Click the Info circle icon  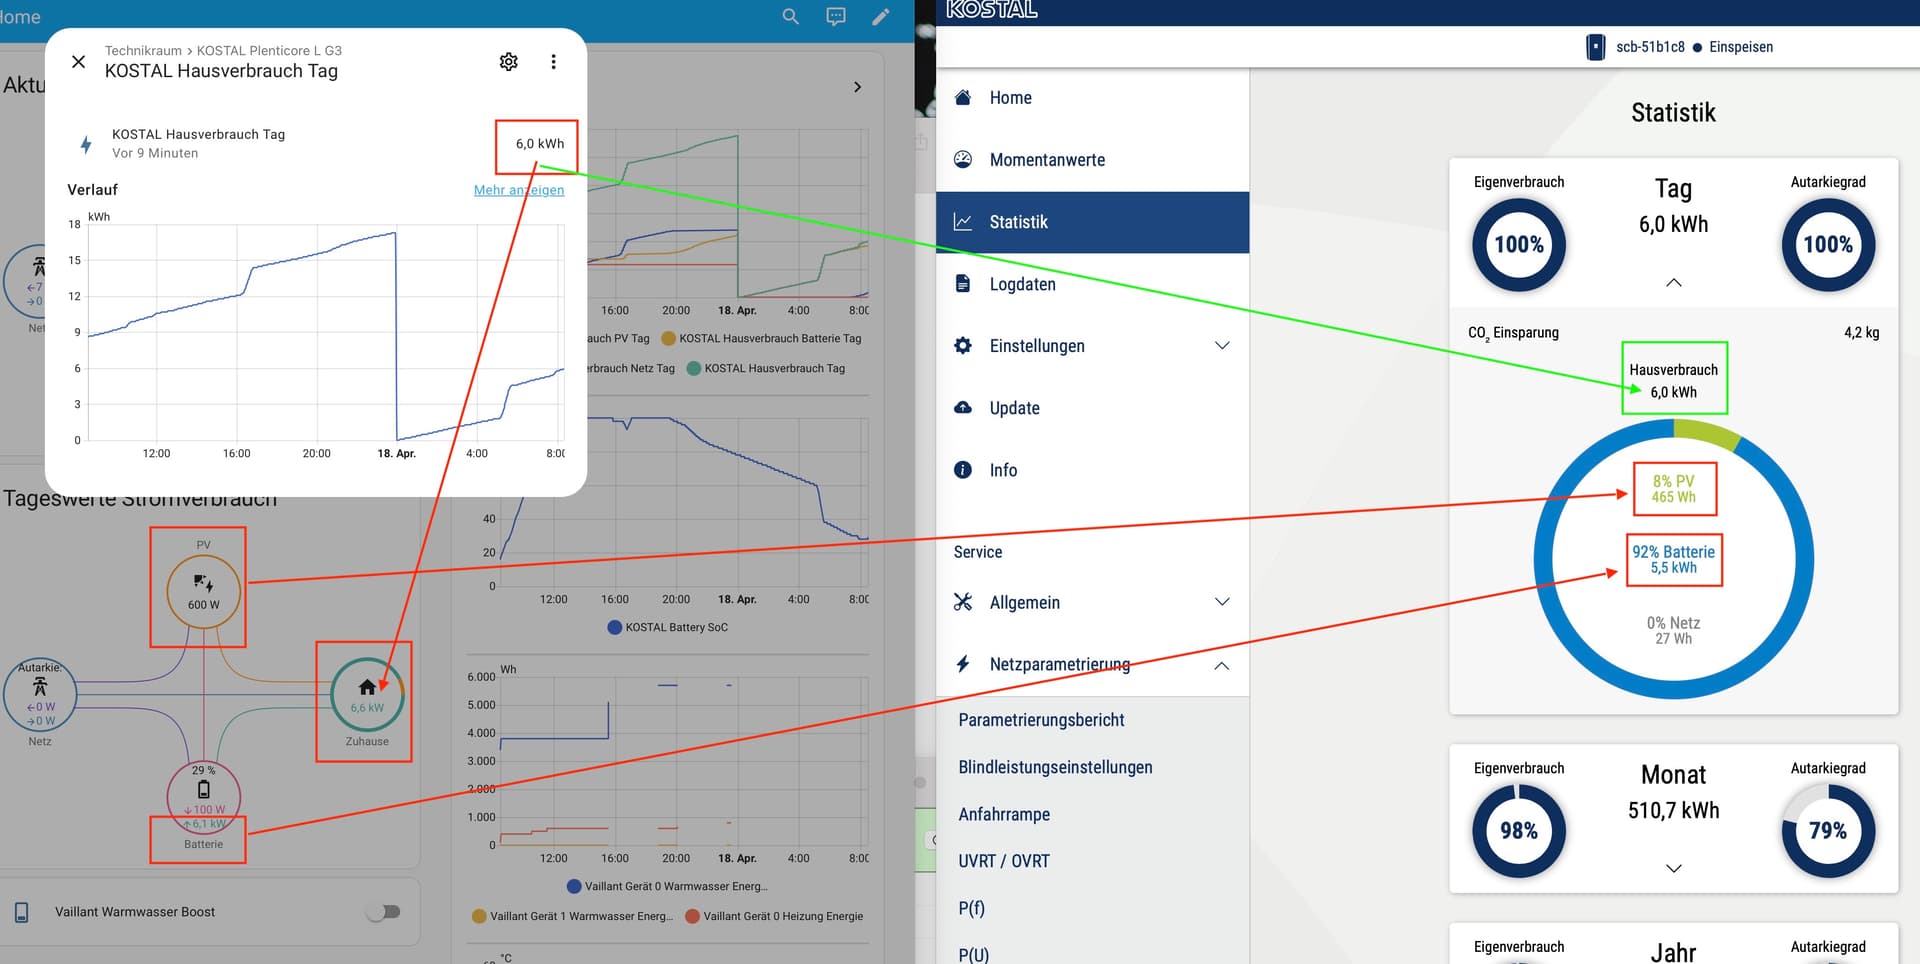pos(963,470)
